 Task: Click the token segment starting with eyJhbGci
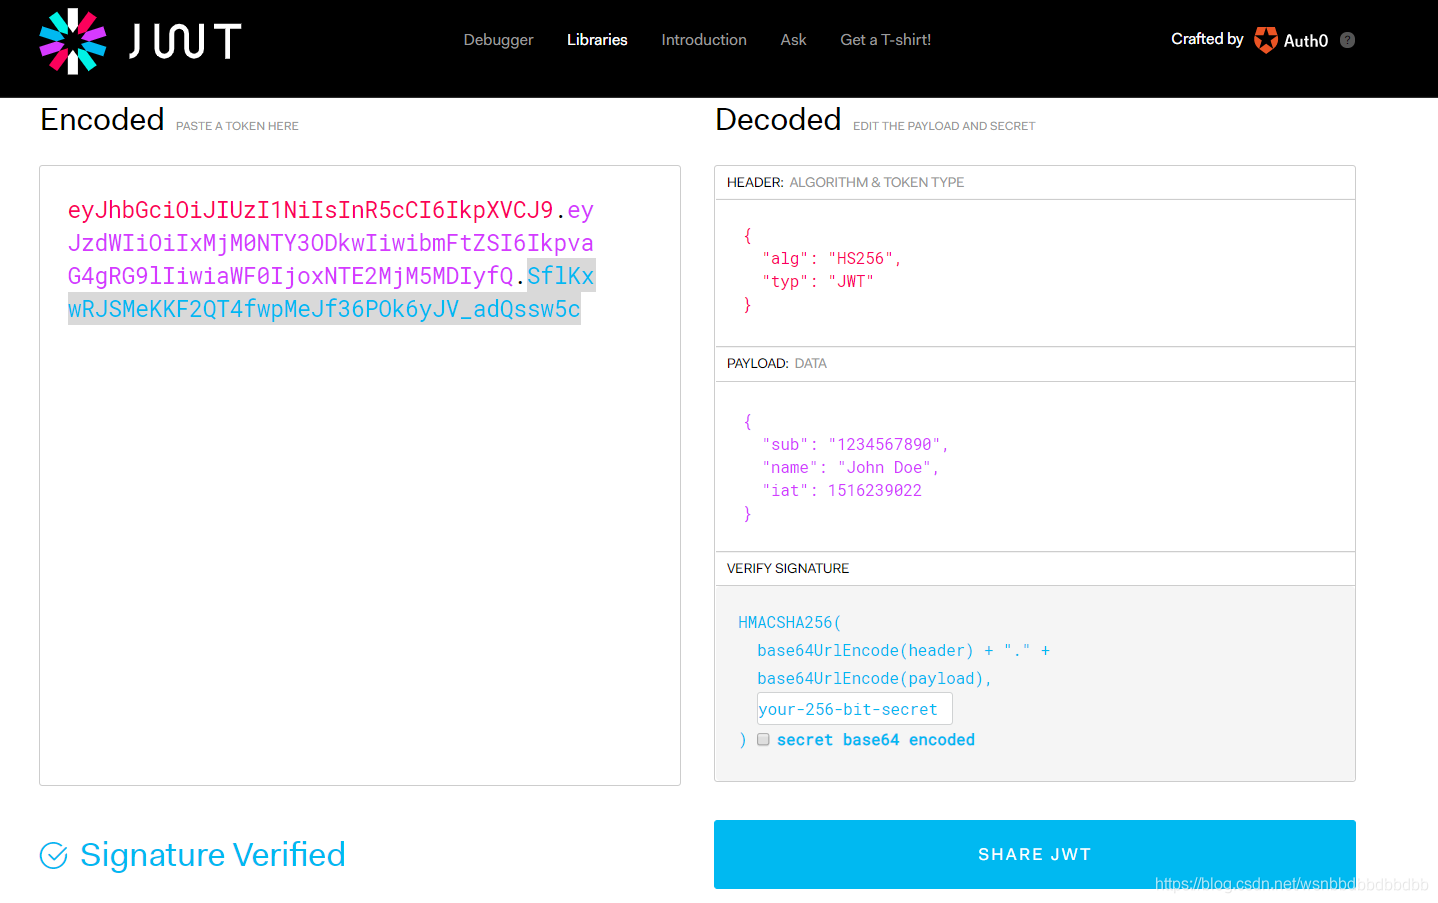click(x=310, y=210)
